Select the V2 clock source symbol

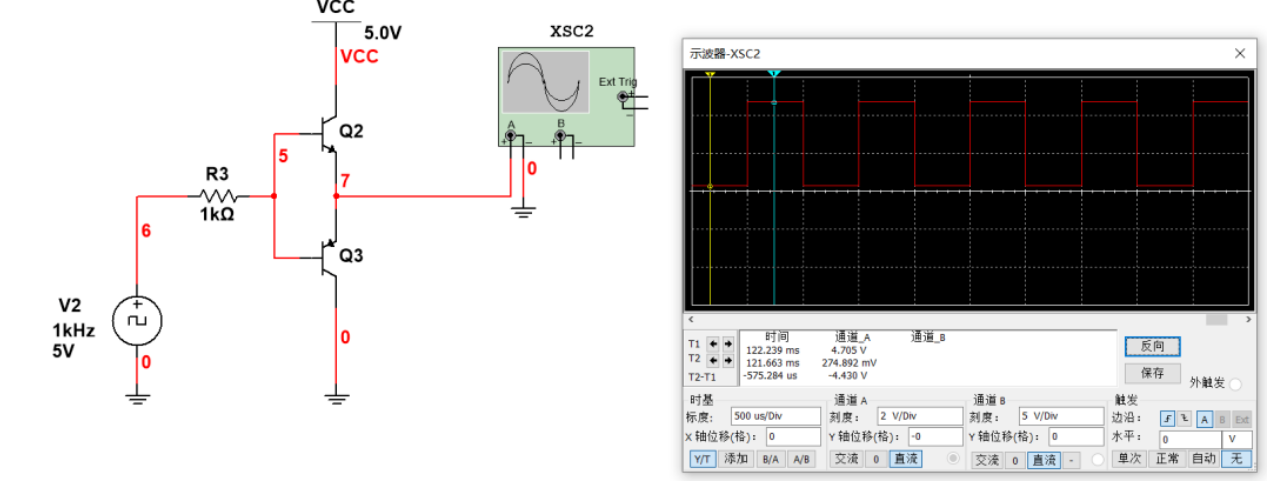click(138, 322)
